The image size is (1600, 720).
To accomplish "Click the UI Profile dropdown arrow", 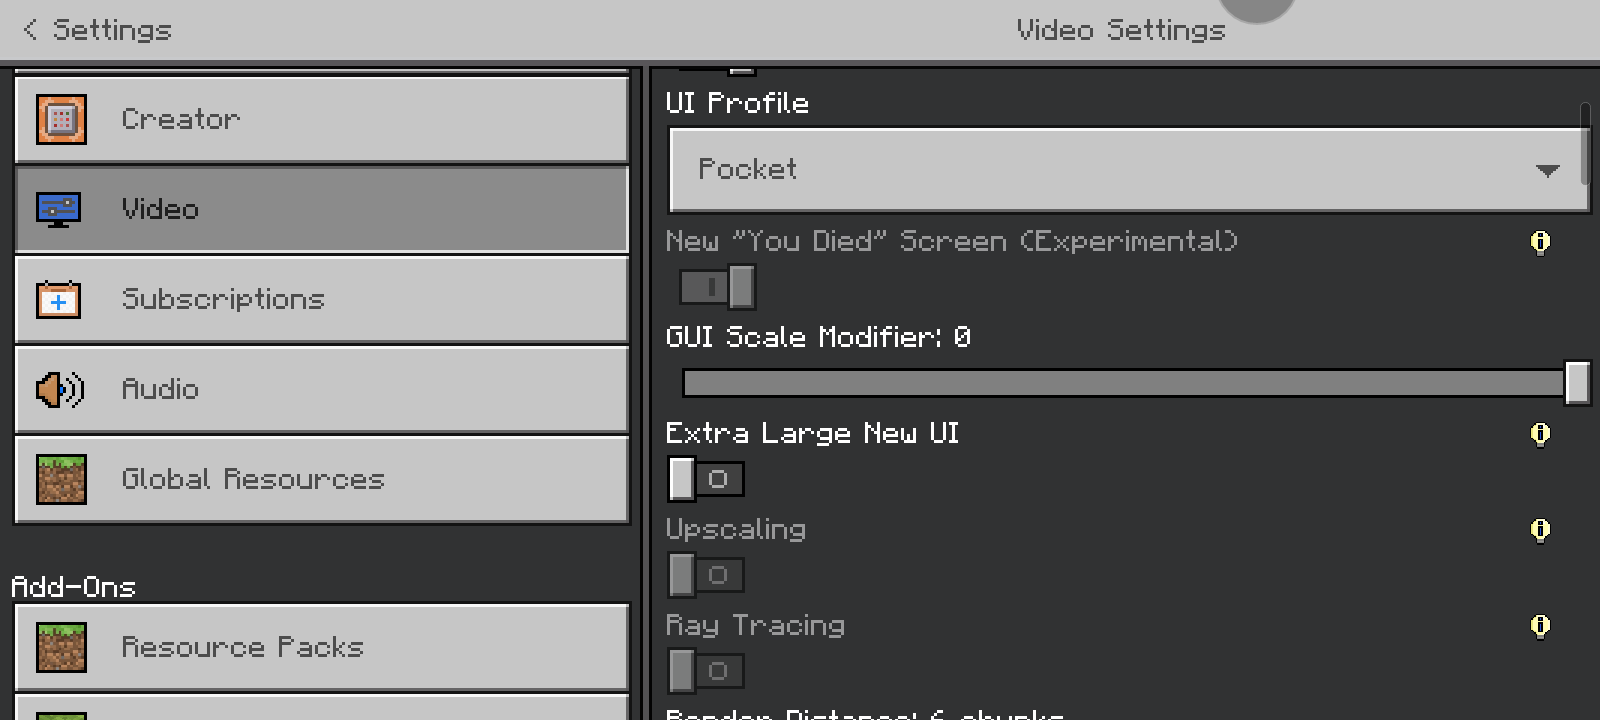I will 1547,171.
